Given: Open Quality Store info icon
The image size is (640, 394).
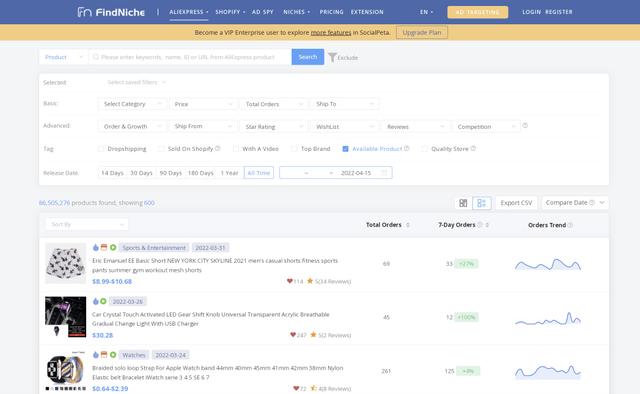Looking at the screenshot, I should pyautogui.click(x=473, y=149).
